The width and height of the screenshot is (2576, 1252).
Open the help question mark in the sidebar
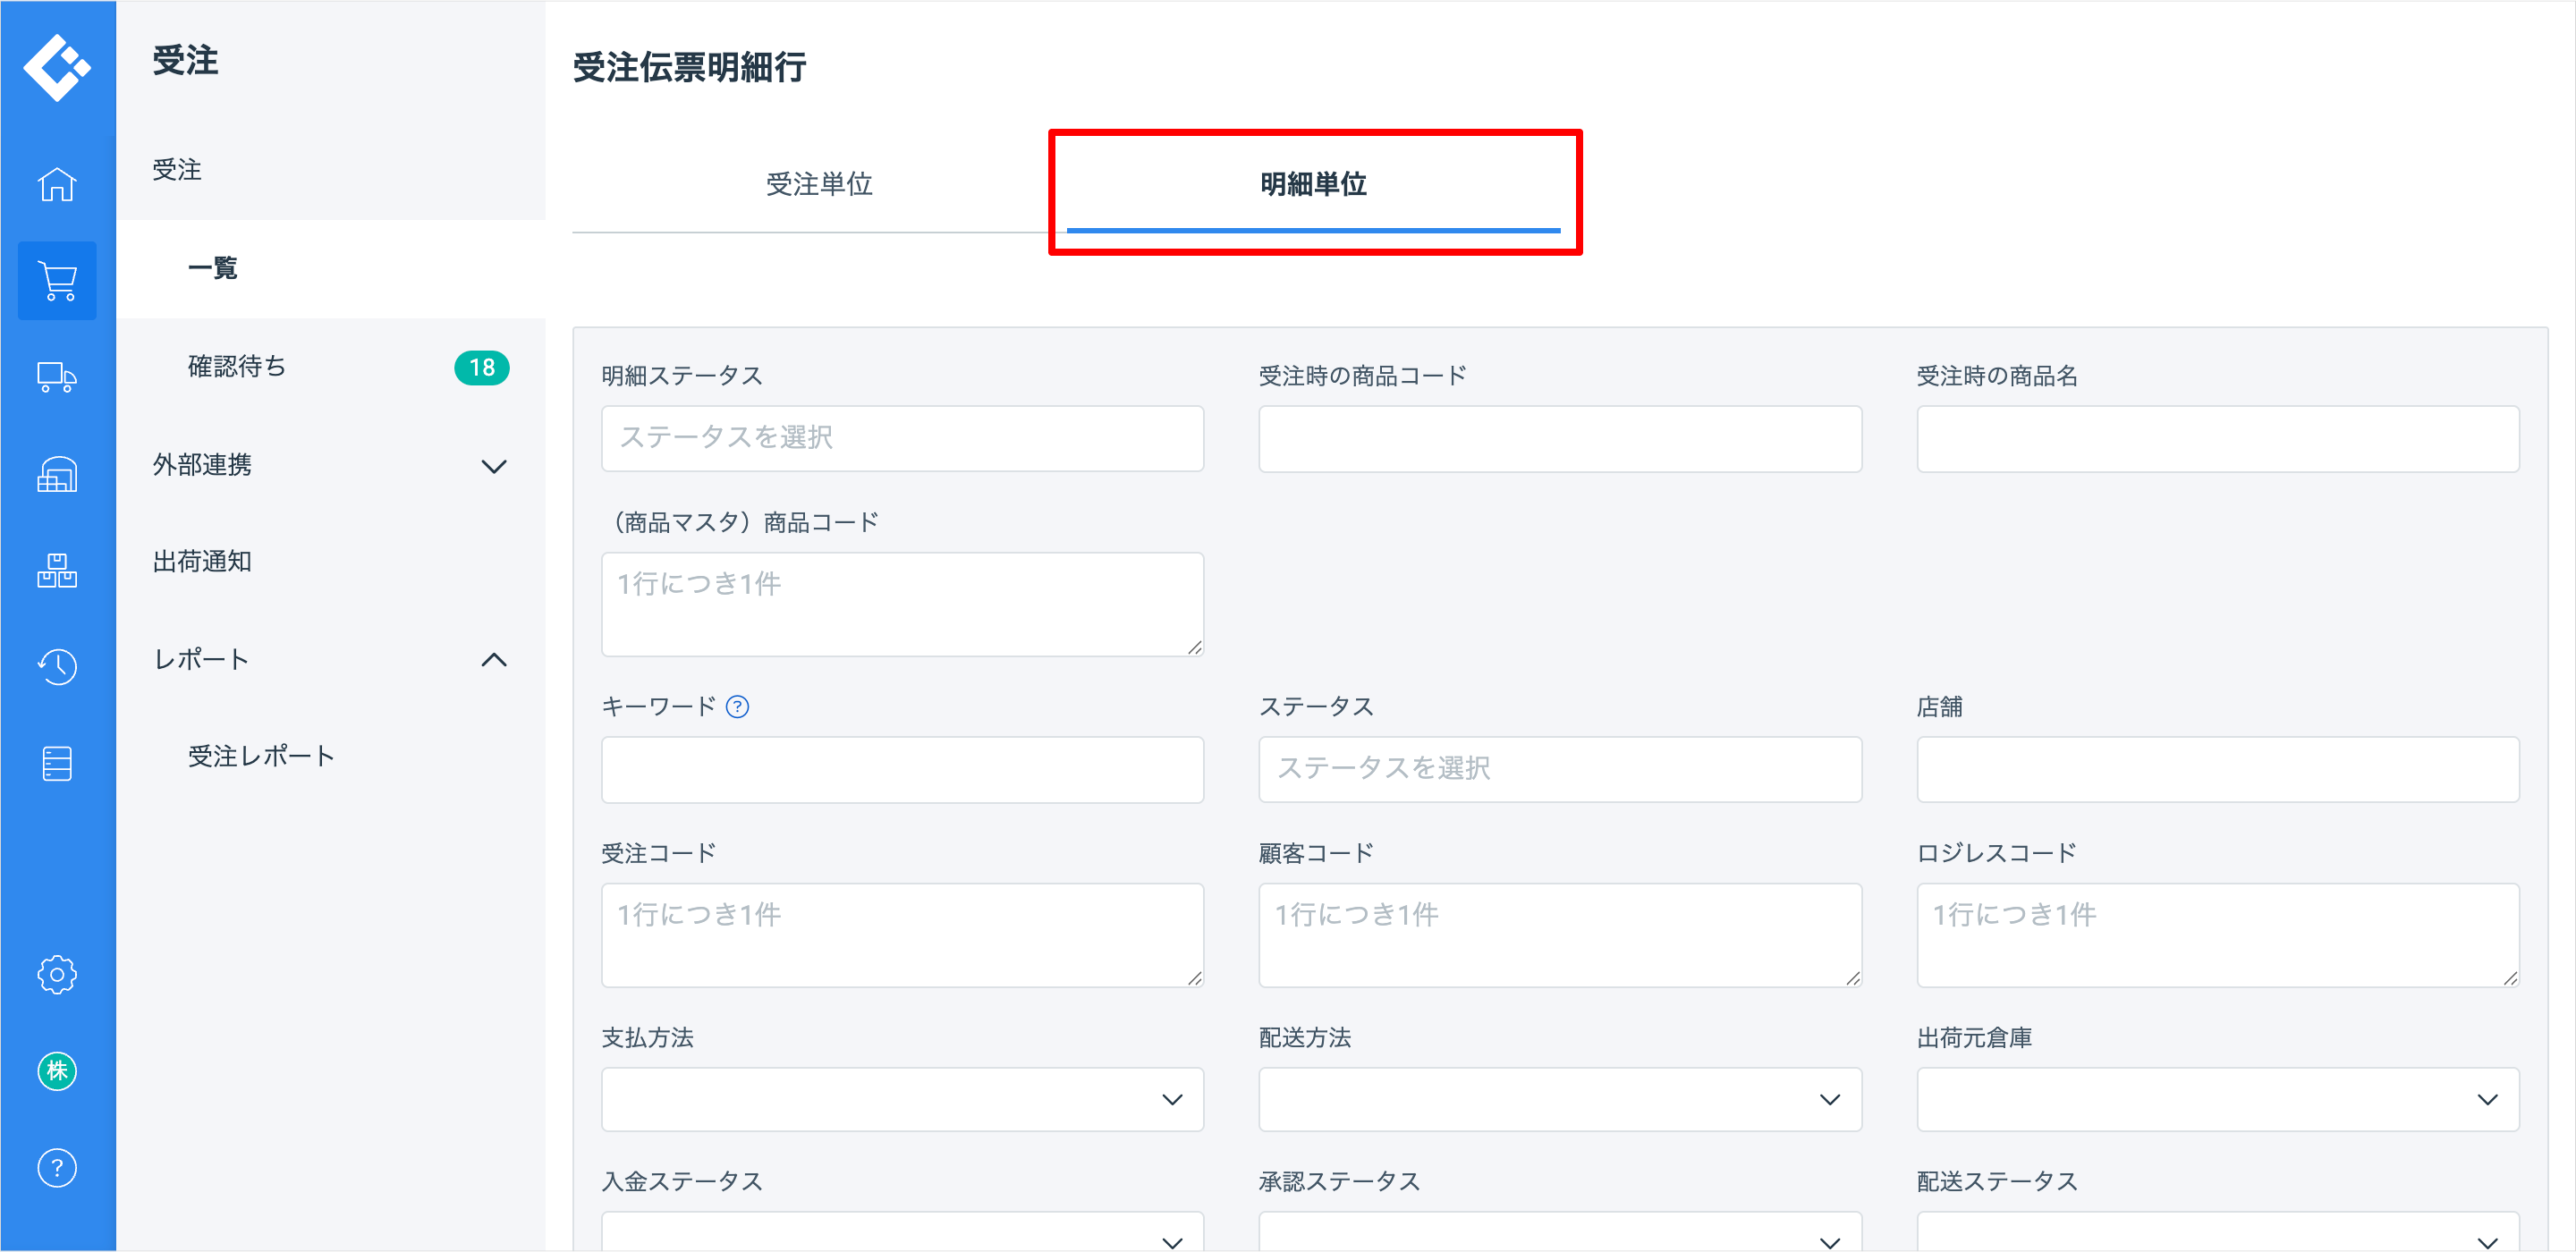tap(57, 1168)
